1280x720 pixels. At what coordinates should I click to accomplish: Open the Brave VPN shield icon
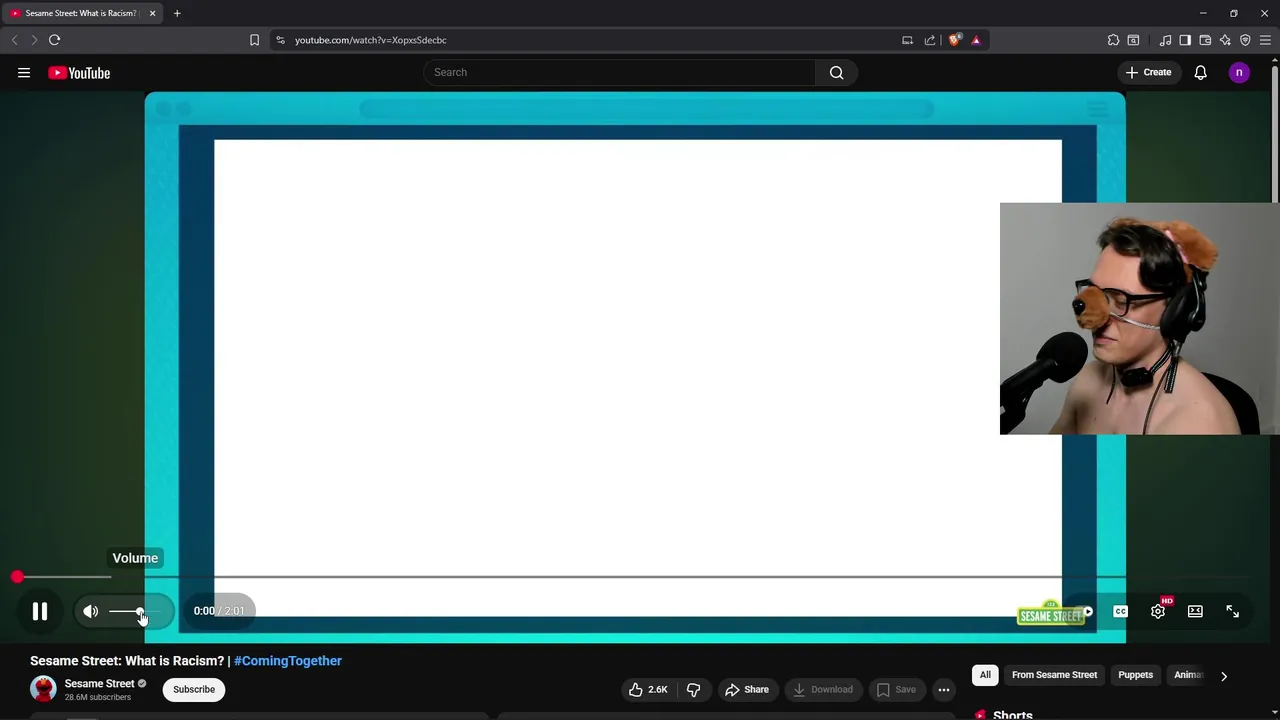click(x=1245, y=40)
